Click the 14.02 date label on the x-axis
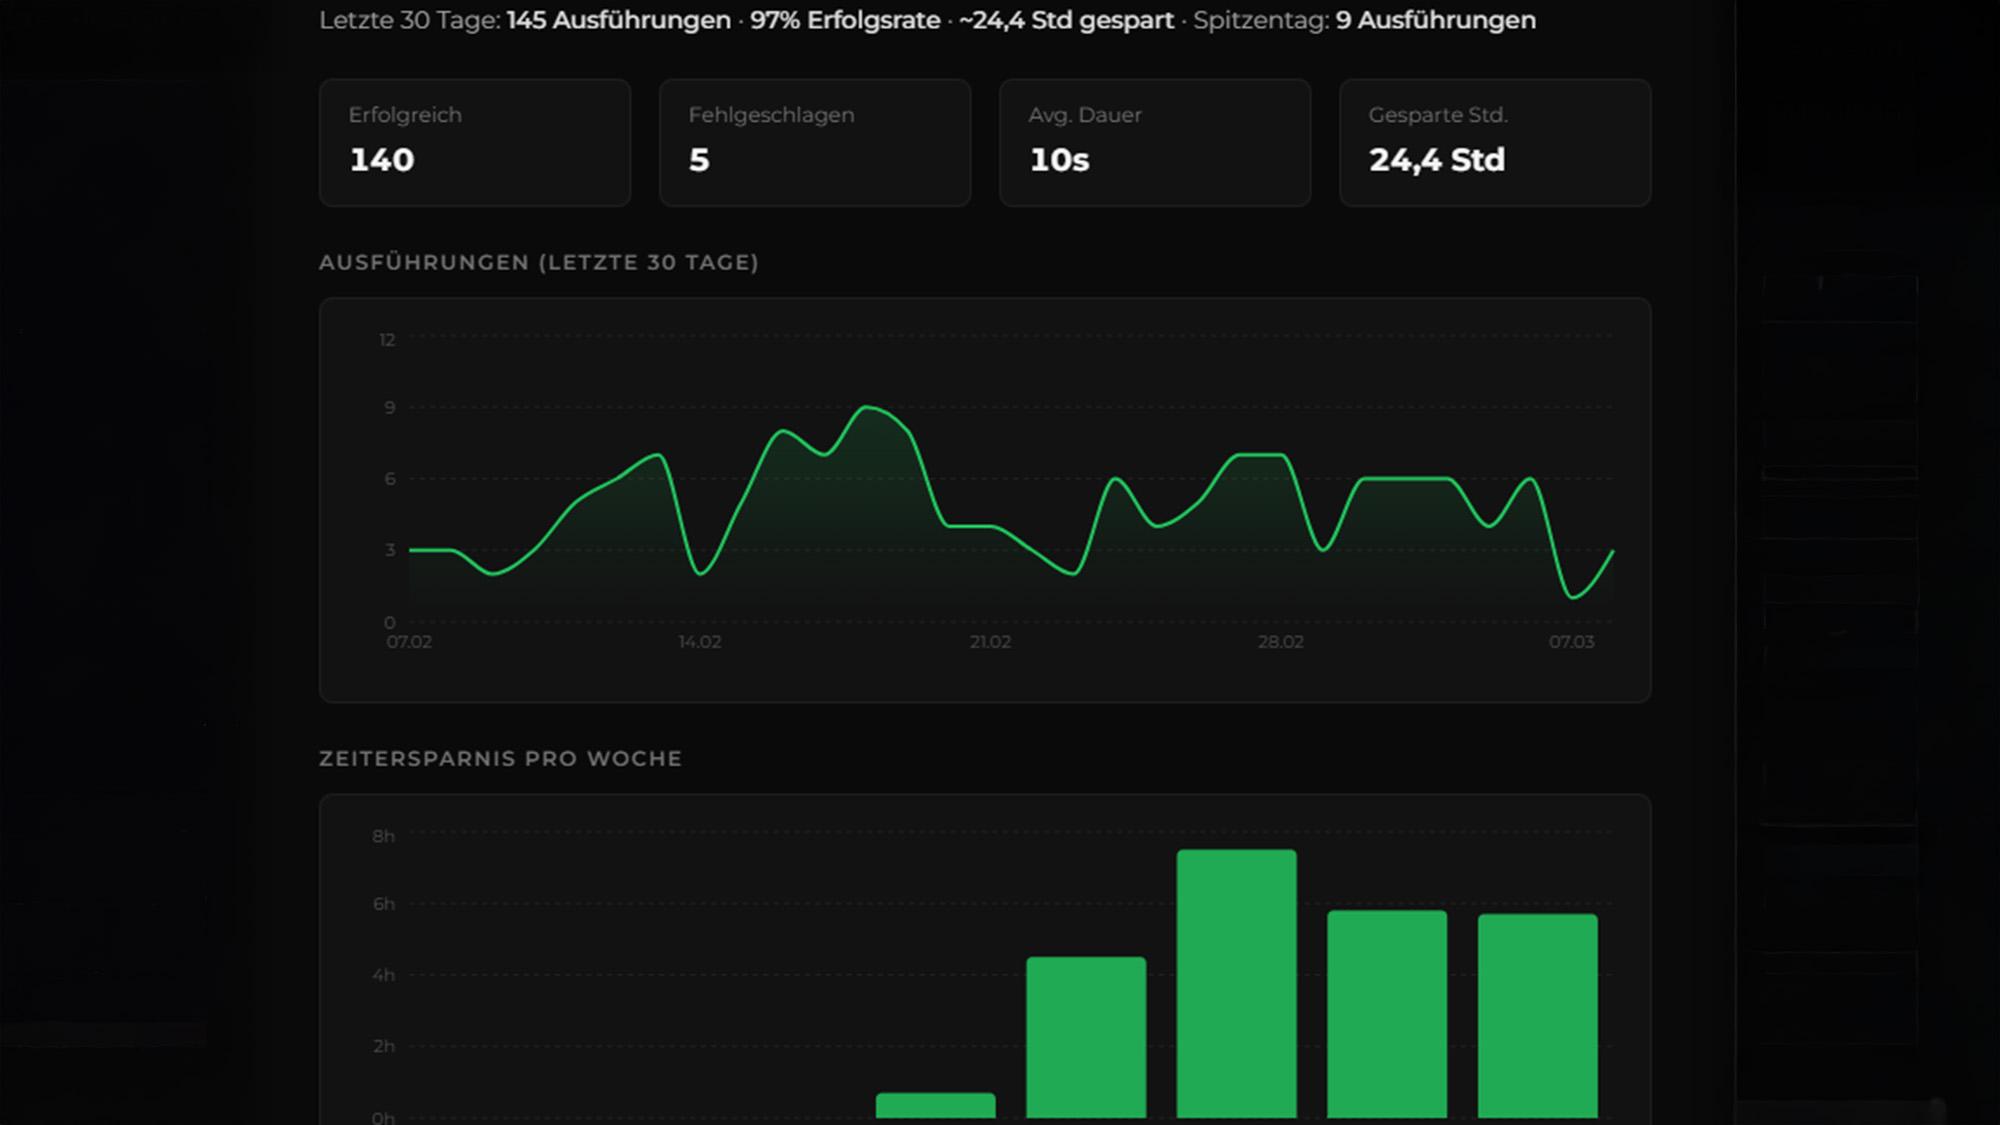 [699, 642]
